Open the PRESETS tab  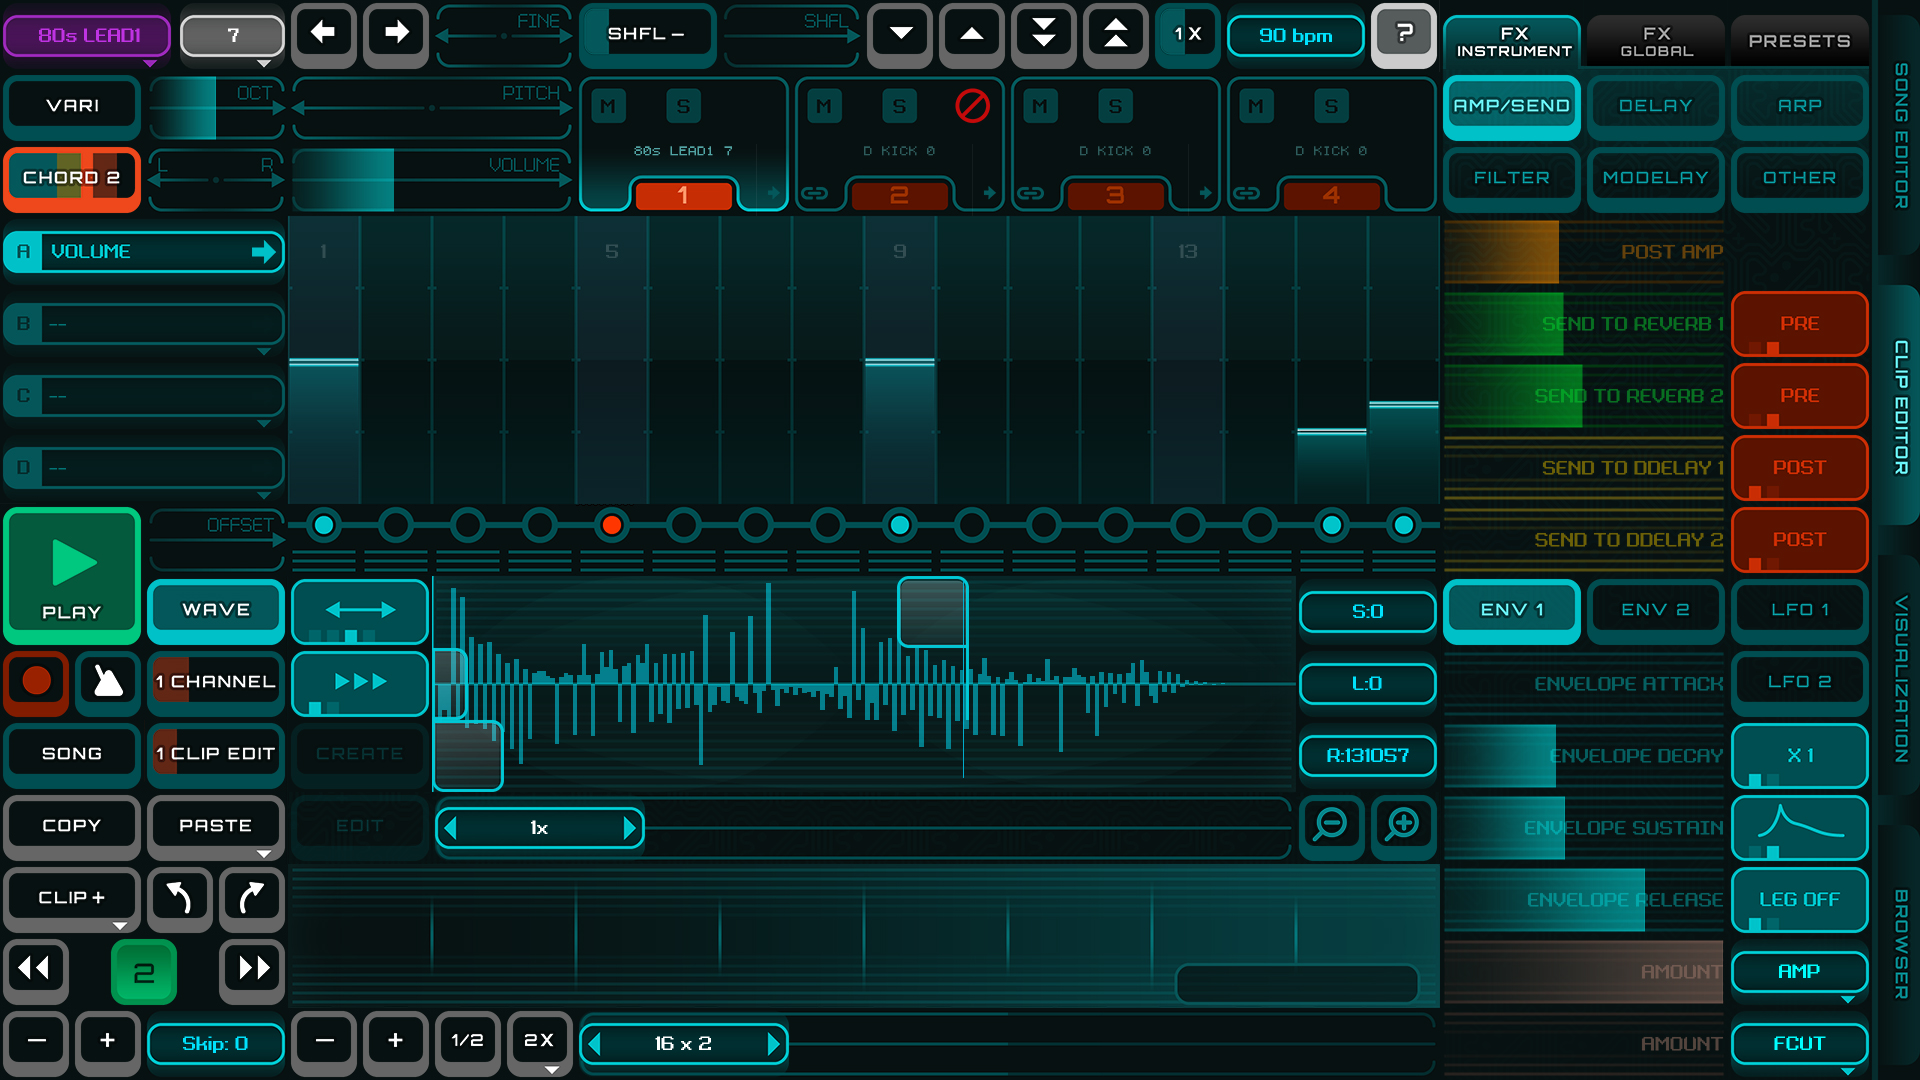click(x=1798, y=41)
